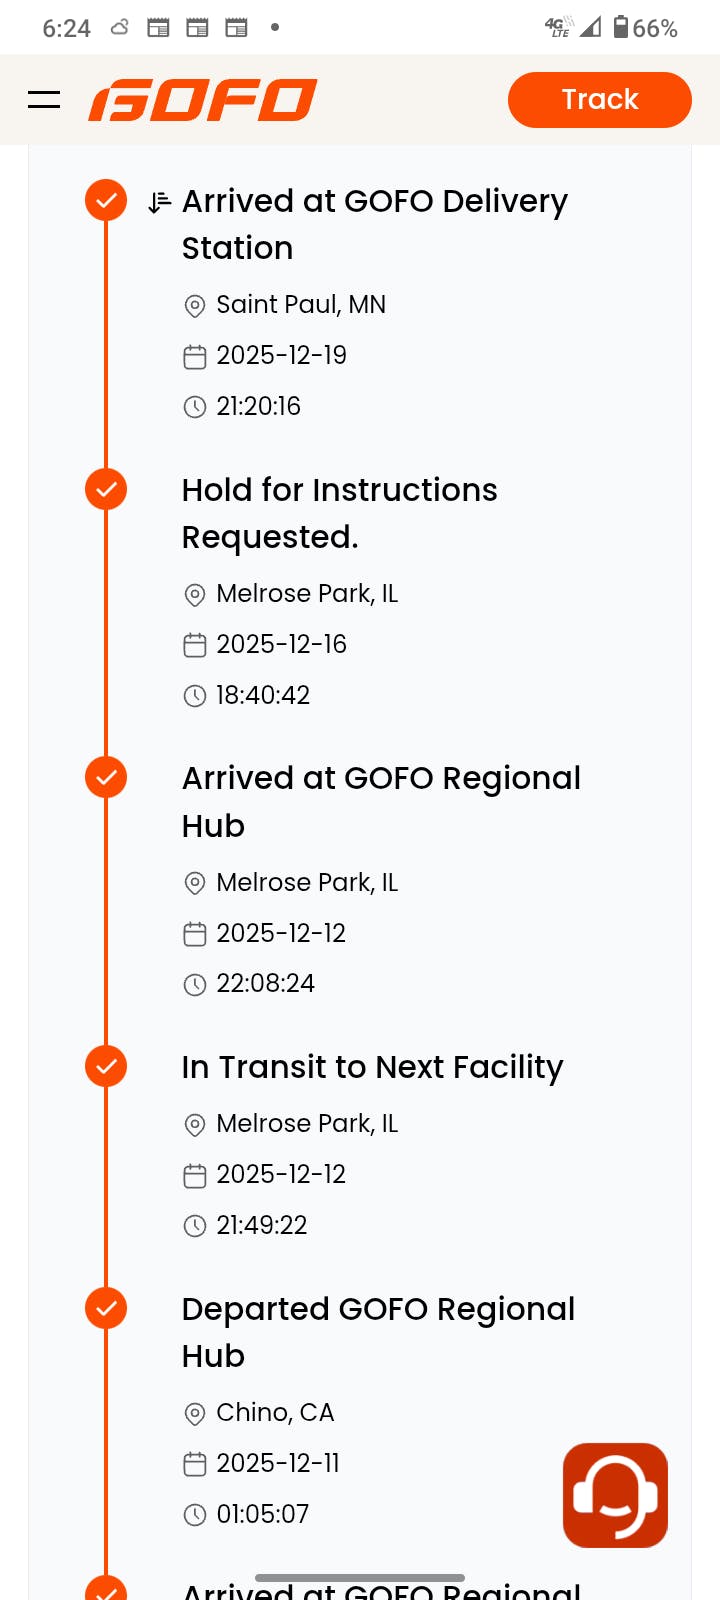720x1600 pixels.
Task: Select the Arrived at GOFO Delivery Station heading
Action: pos(374,224)
